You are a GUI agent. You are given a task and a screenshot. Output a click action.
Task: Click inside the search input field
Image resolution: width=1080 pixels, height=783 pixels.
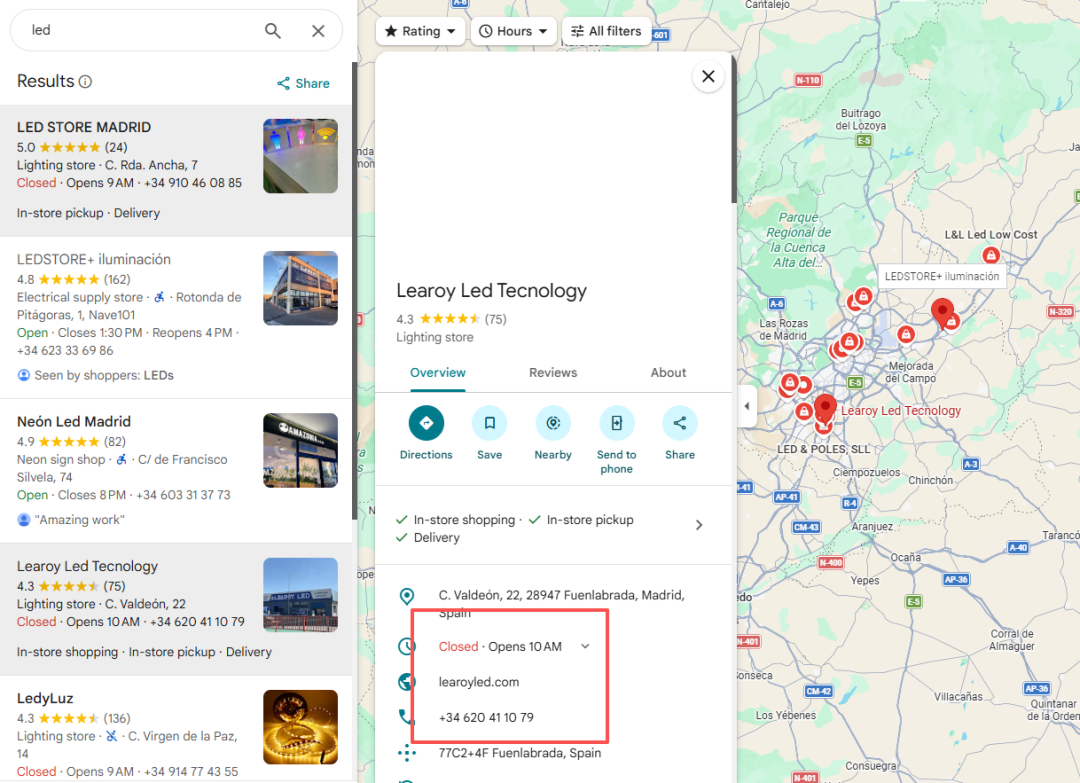[141, 30]
